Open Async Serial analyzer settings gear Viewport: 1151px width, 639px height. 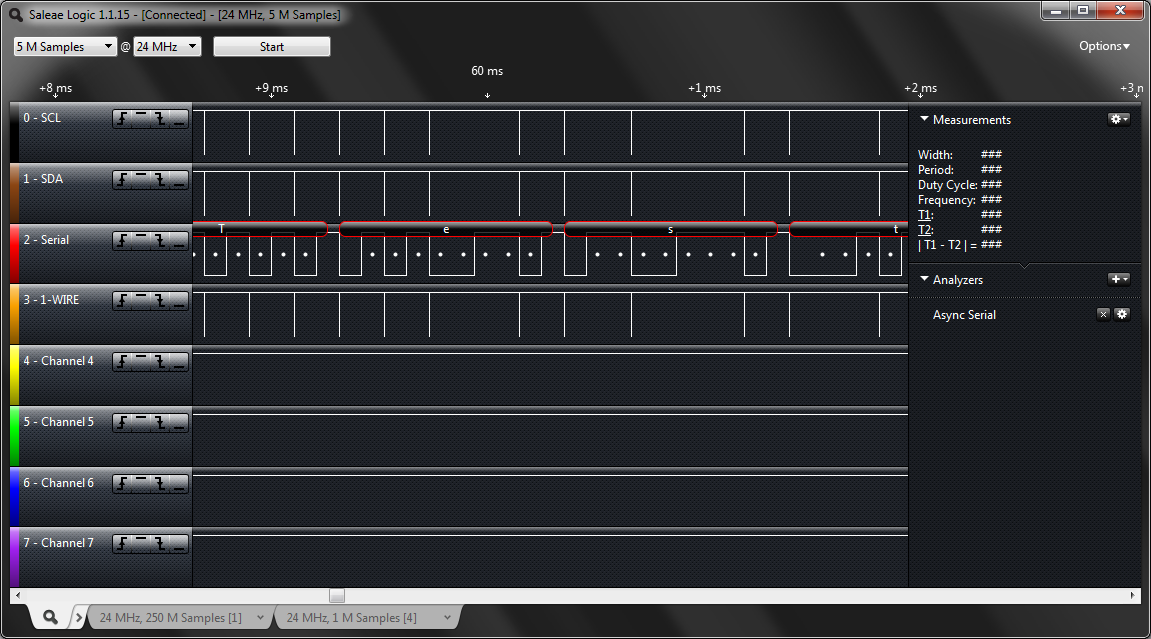[x=1122, y=314]
